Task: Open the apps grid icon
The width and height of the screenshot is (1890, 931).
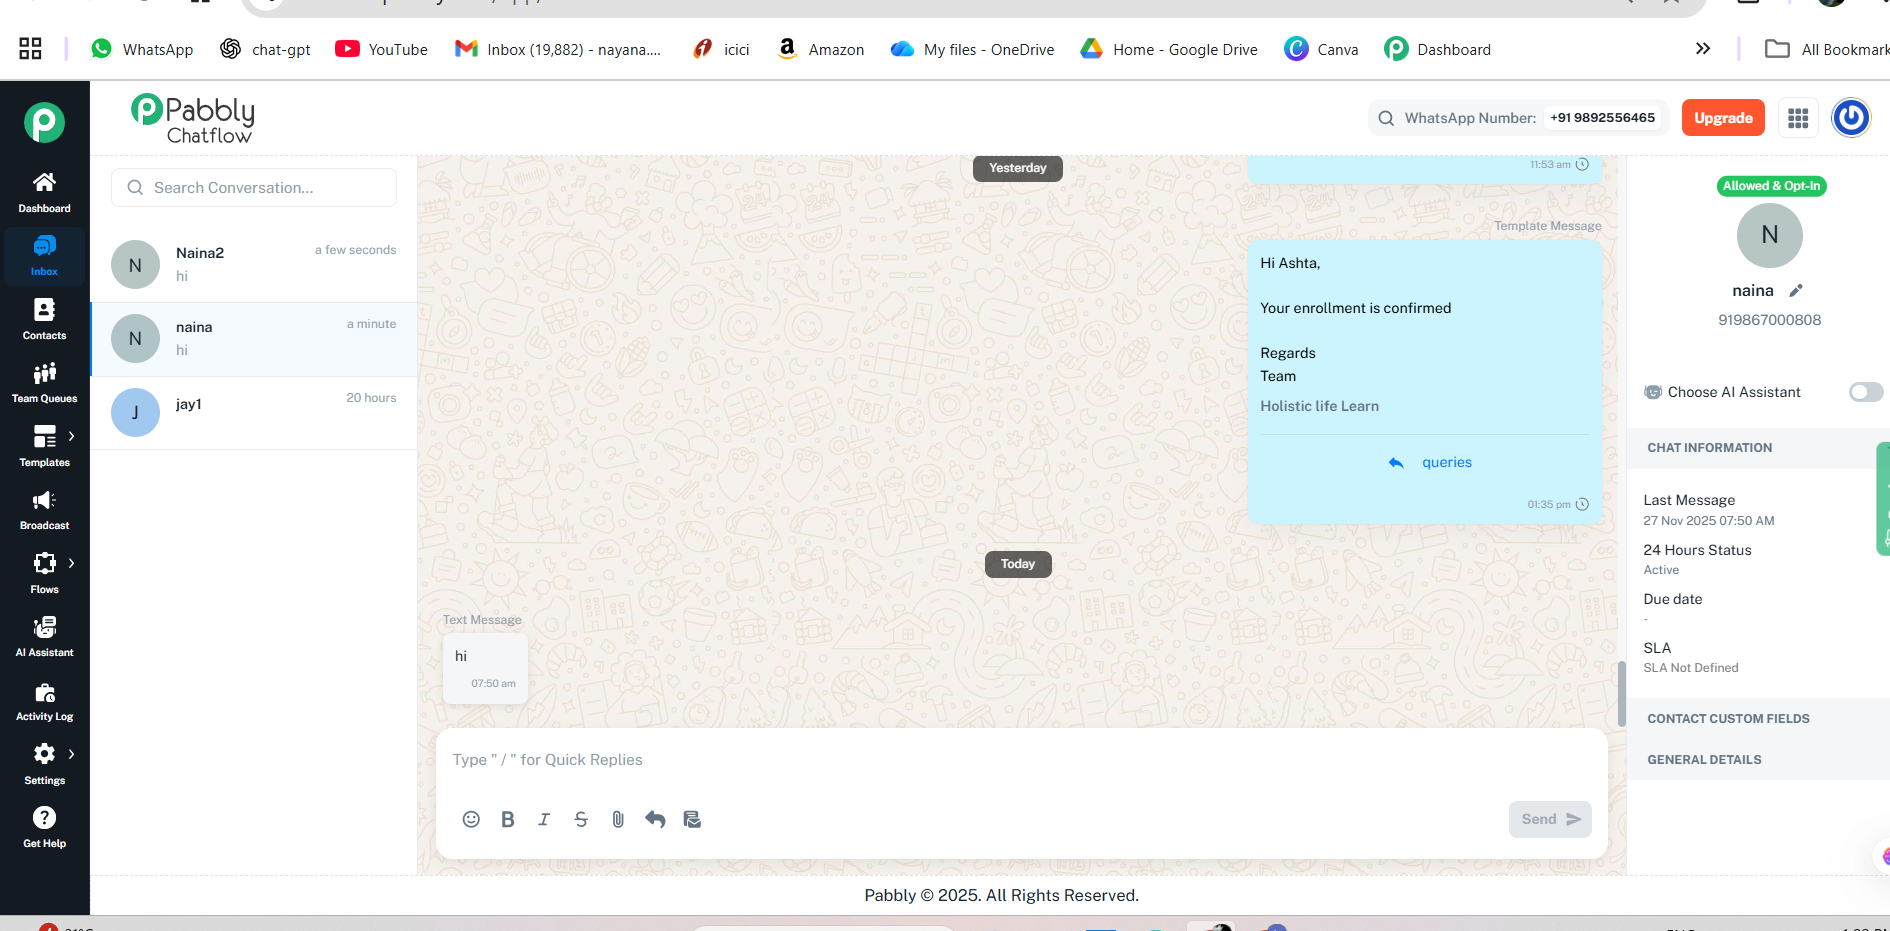Action: [x=1798, y=118]
